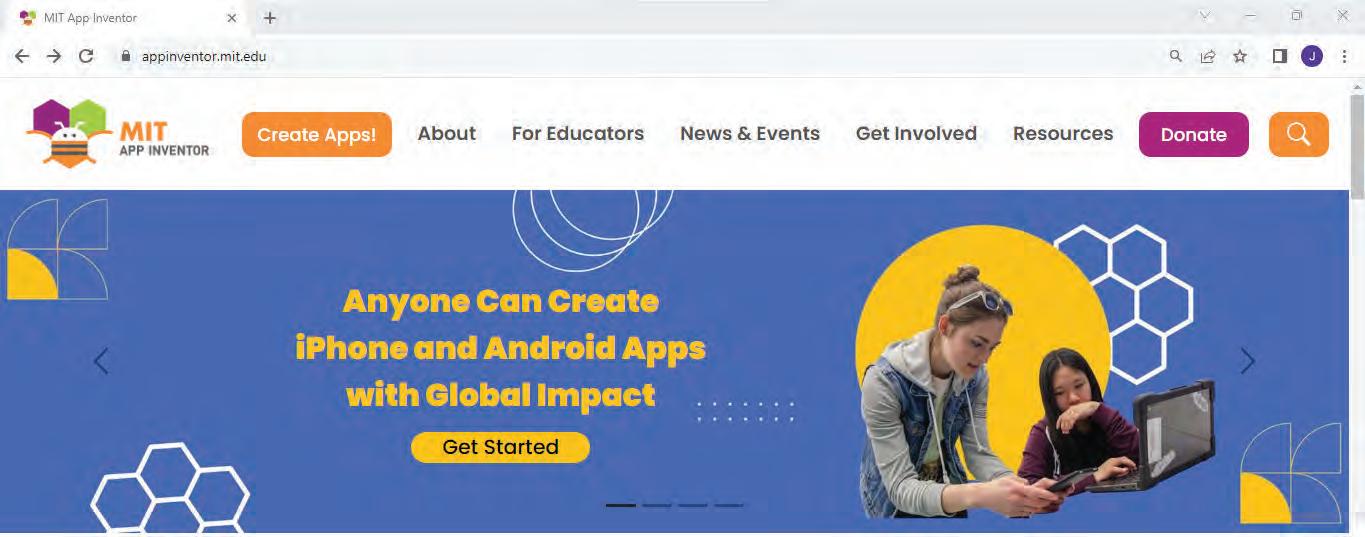Go back using browser back arrow

(x=22, y=57)
